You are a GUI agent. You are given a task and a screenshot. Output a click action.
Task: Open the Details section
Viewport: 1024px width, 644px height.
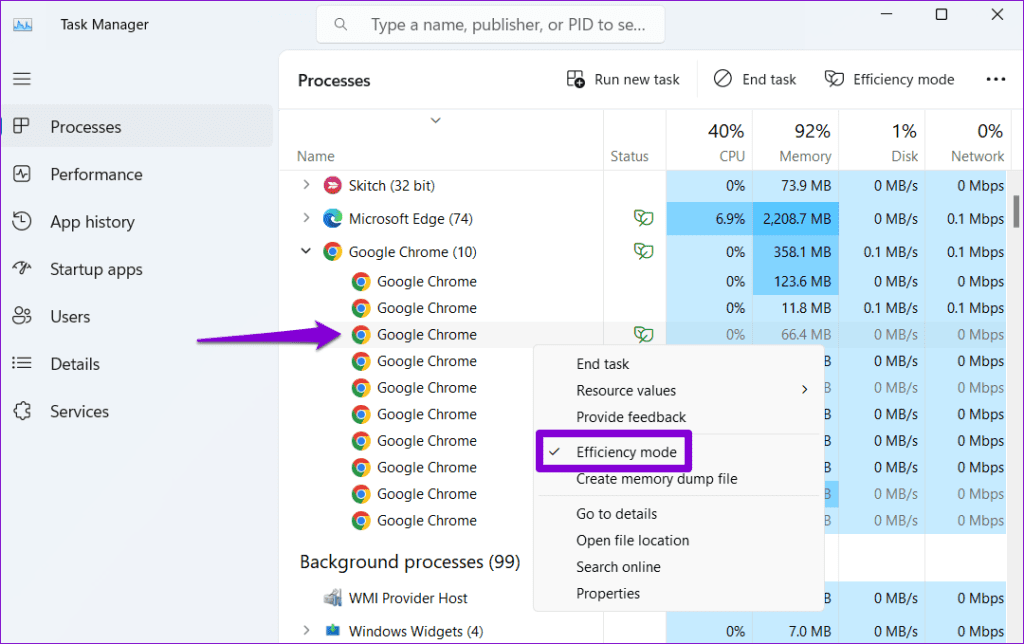click(73, 363)
